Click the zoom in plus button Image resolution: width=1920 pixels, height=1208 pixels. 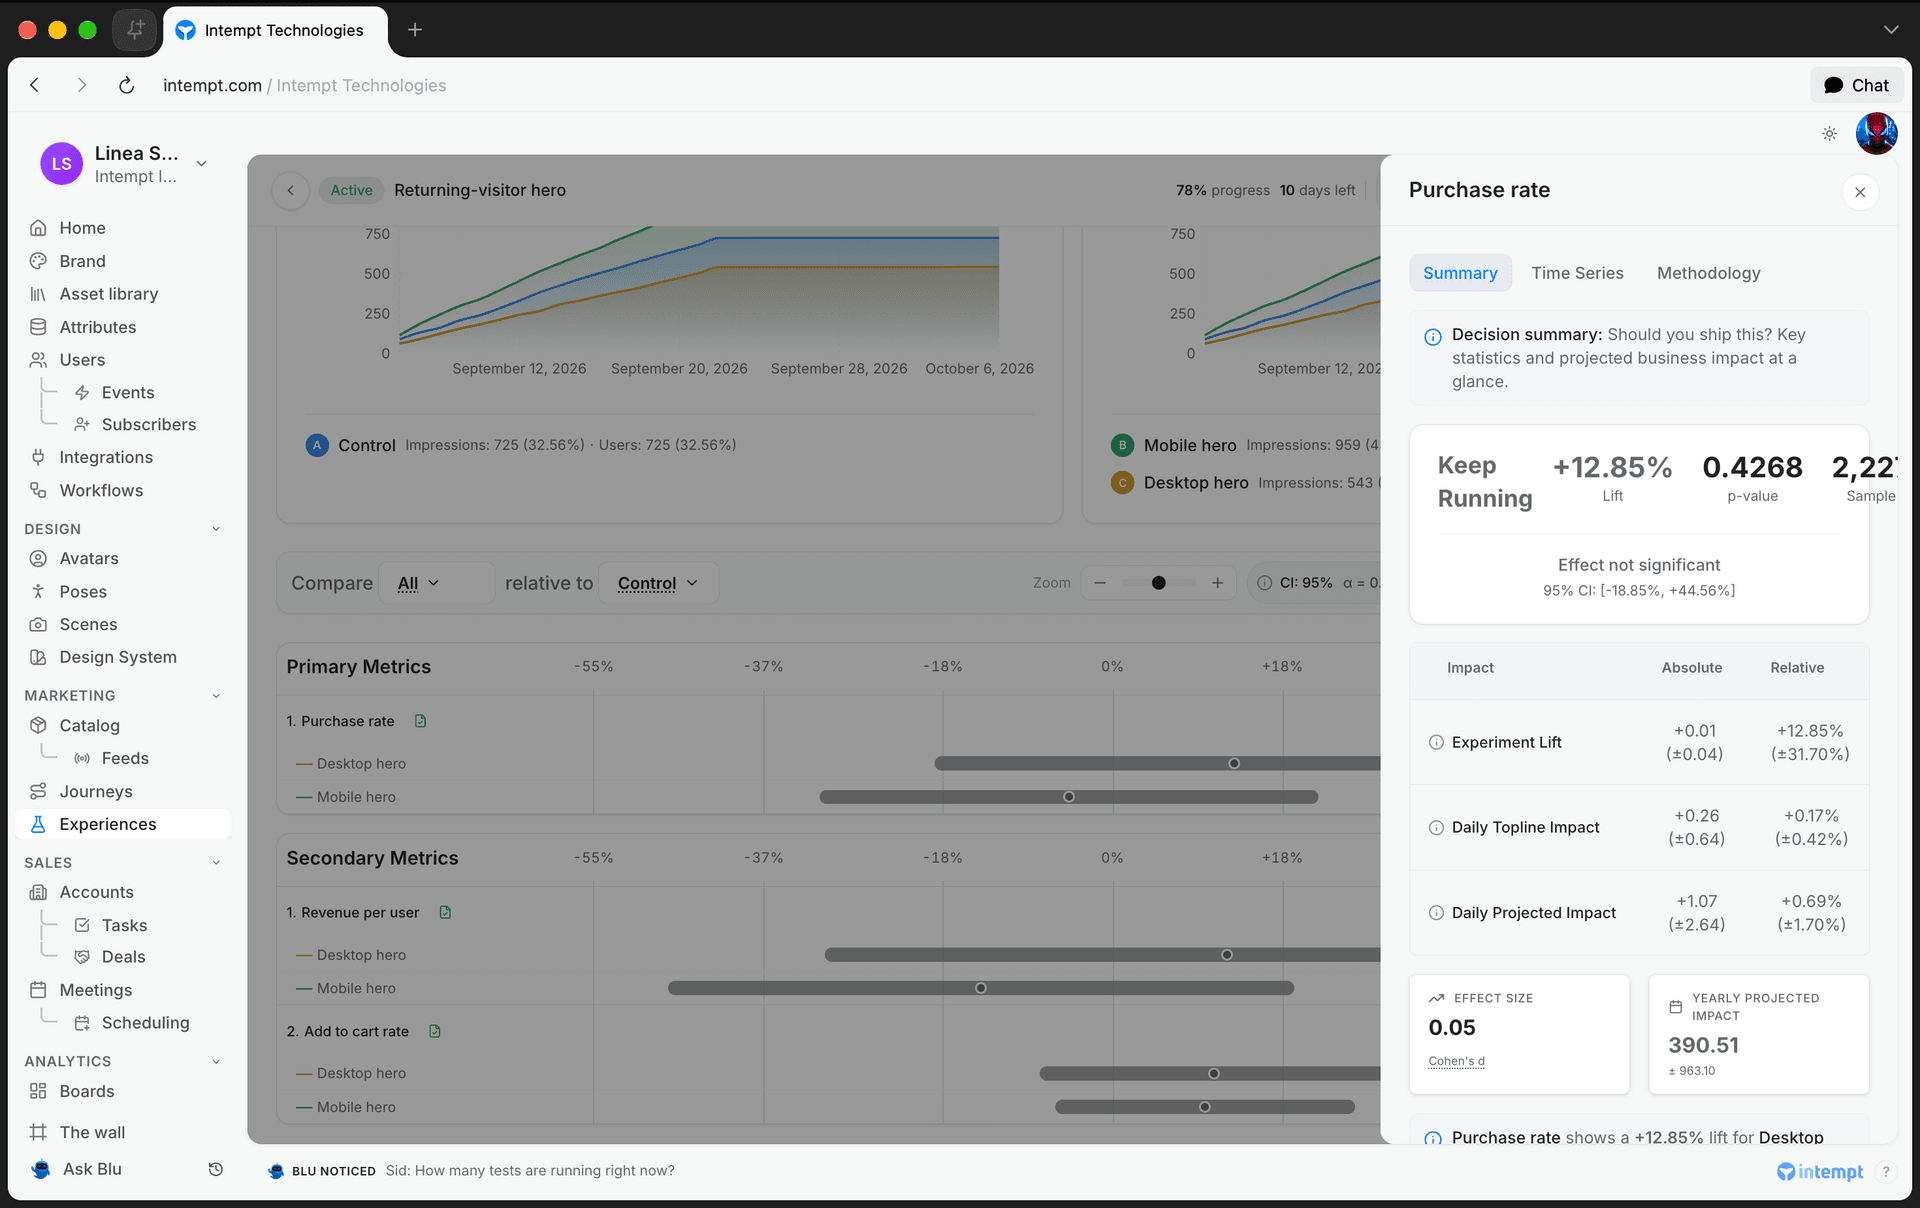1217,583
